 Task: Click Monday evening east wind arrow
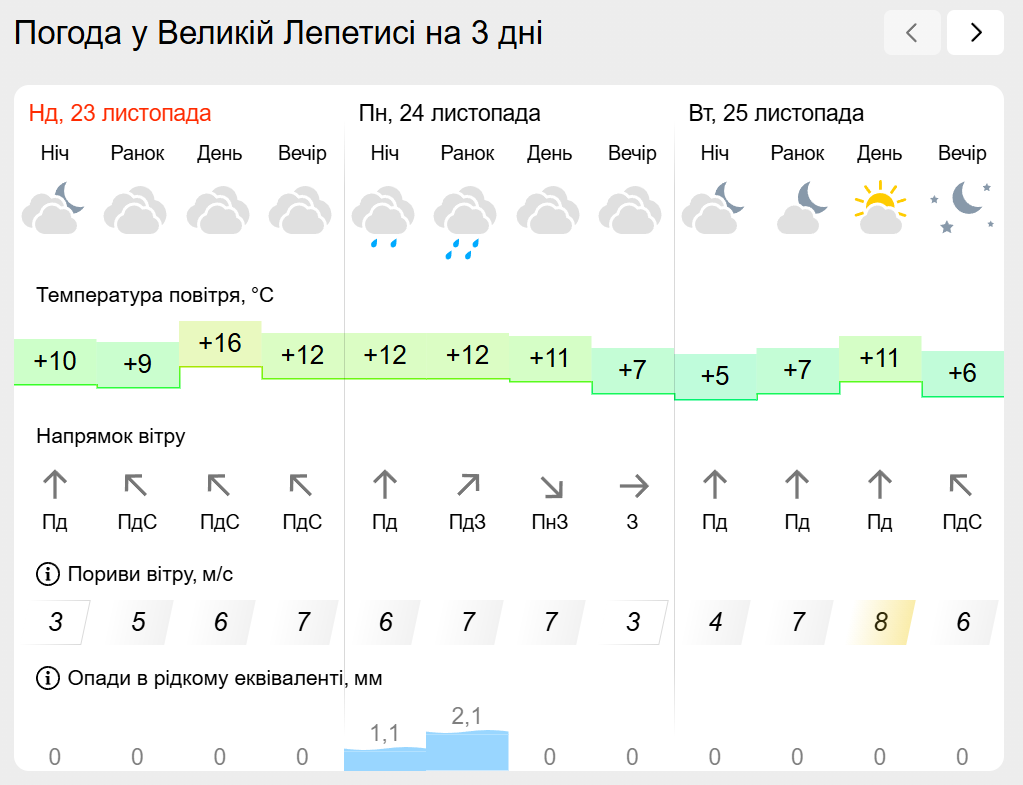[x=633, y=487]
